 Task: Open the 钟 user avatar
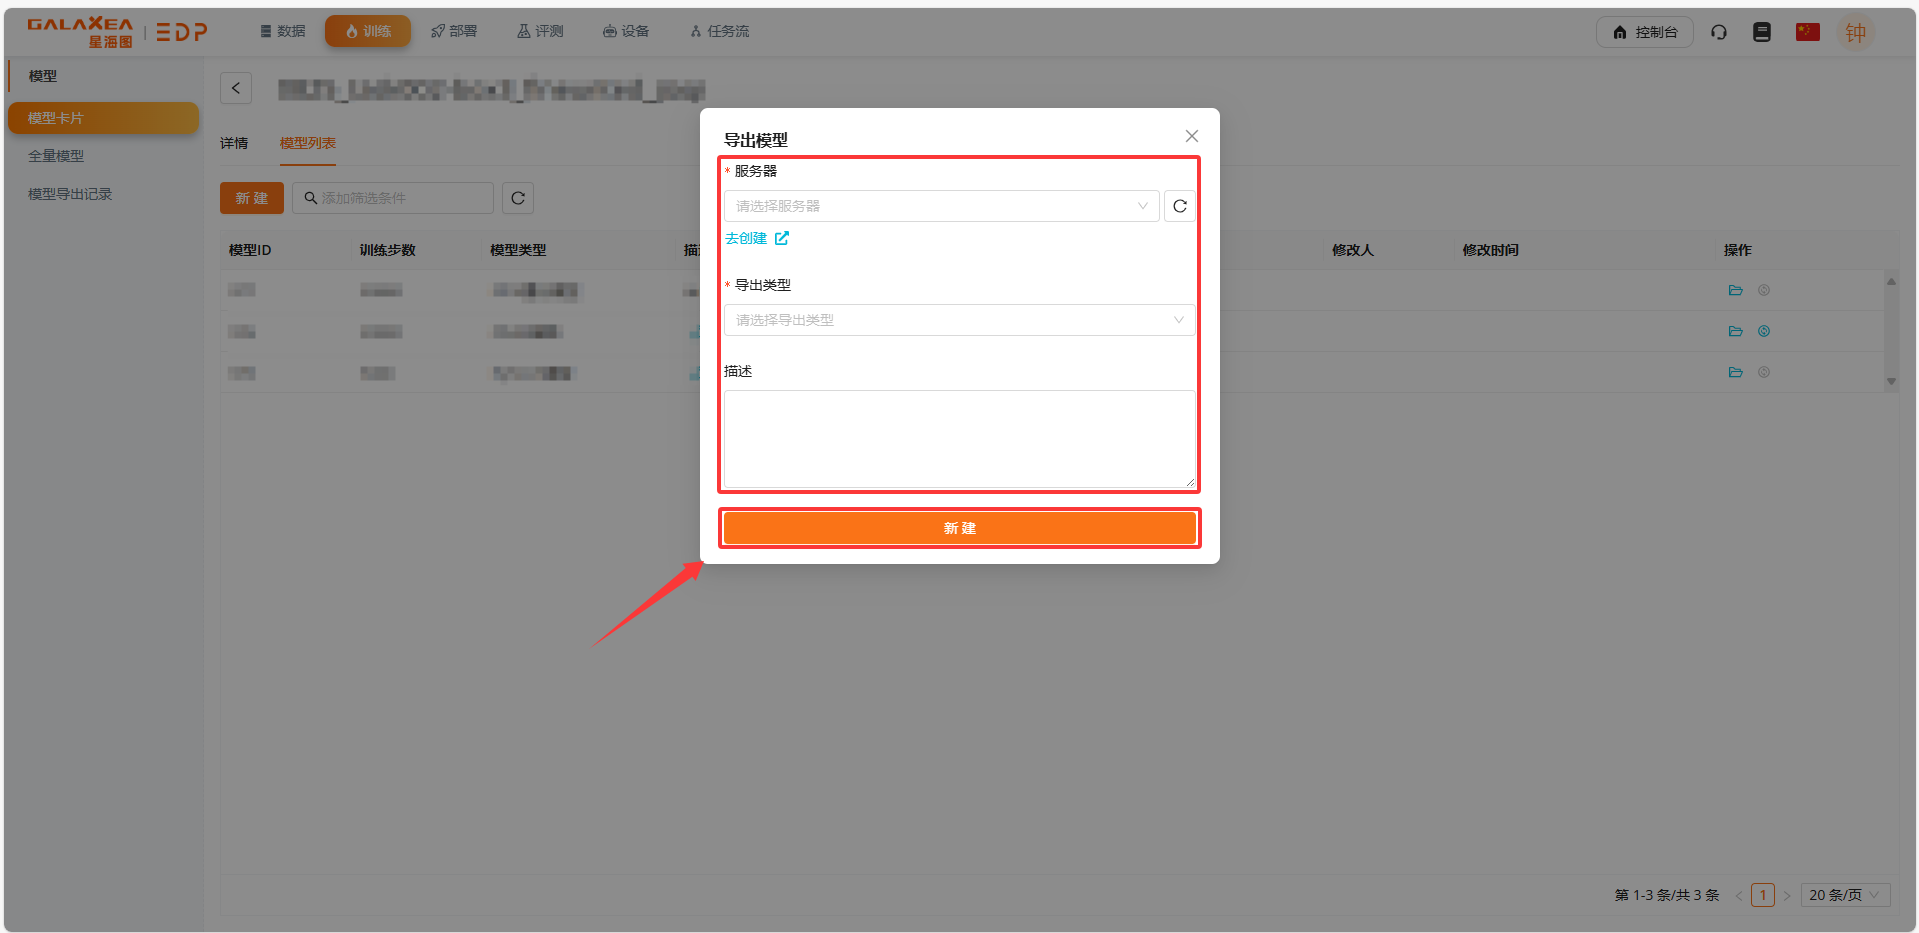pos(1855,32)
